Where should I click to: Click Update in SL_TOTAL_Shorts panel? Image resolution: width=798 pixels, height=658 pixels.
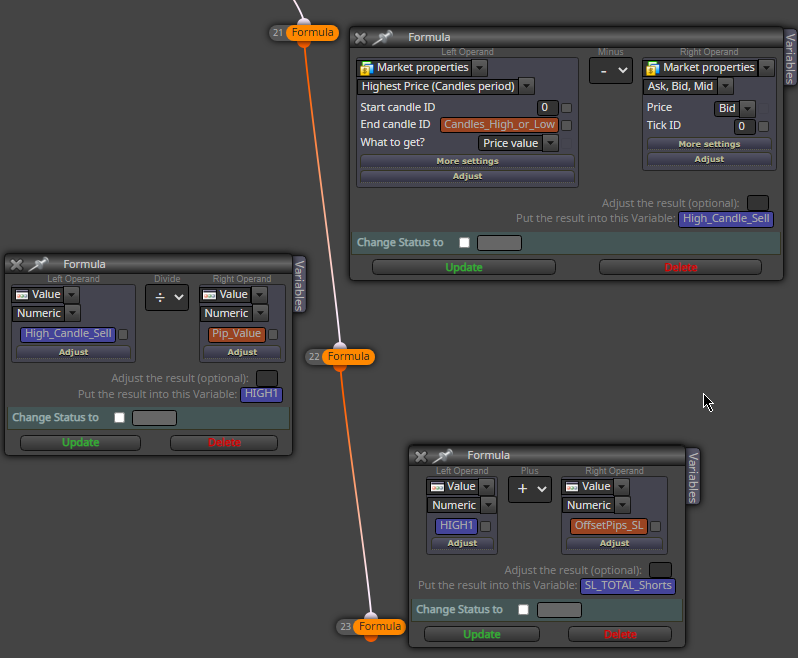pos(481,634)
